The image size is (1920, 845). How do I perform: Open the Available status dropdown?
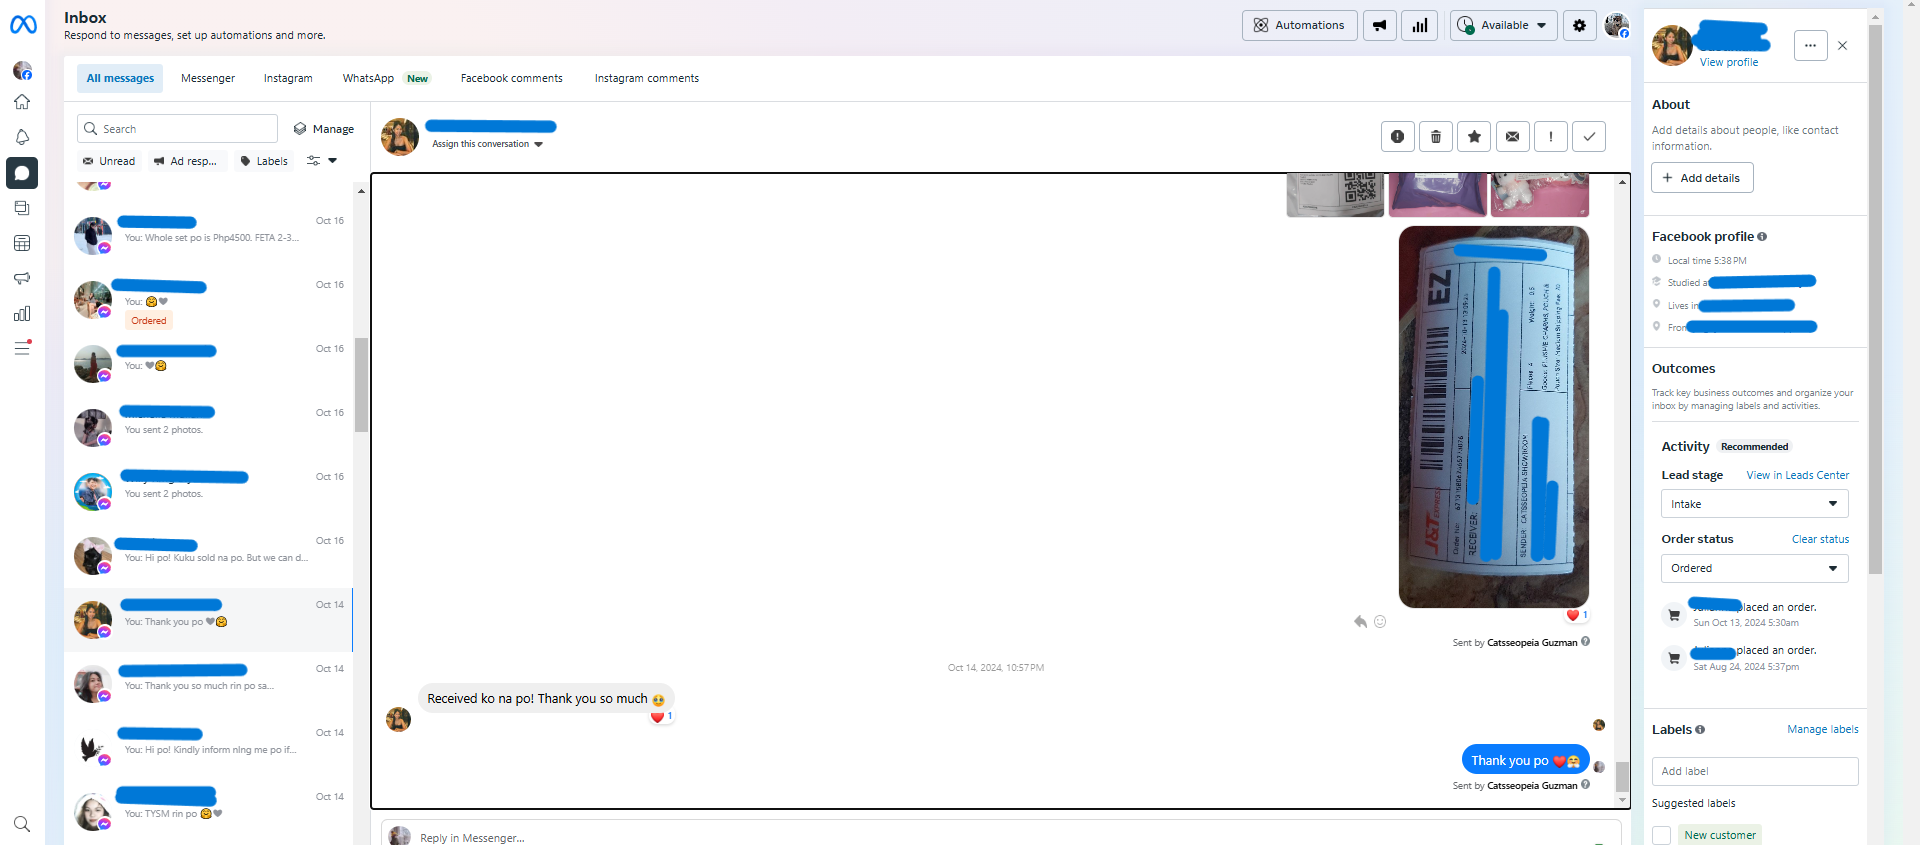[x=1503, y=25]
